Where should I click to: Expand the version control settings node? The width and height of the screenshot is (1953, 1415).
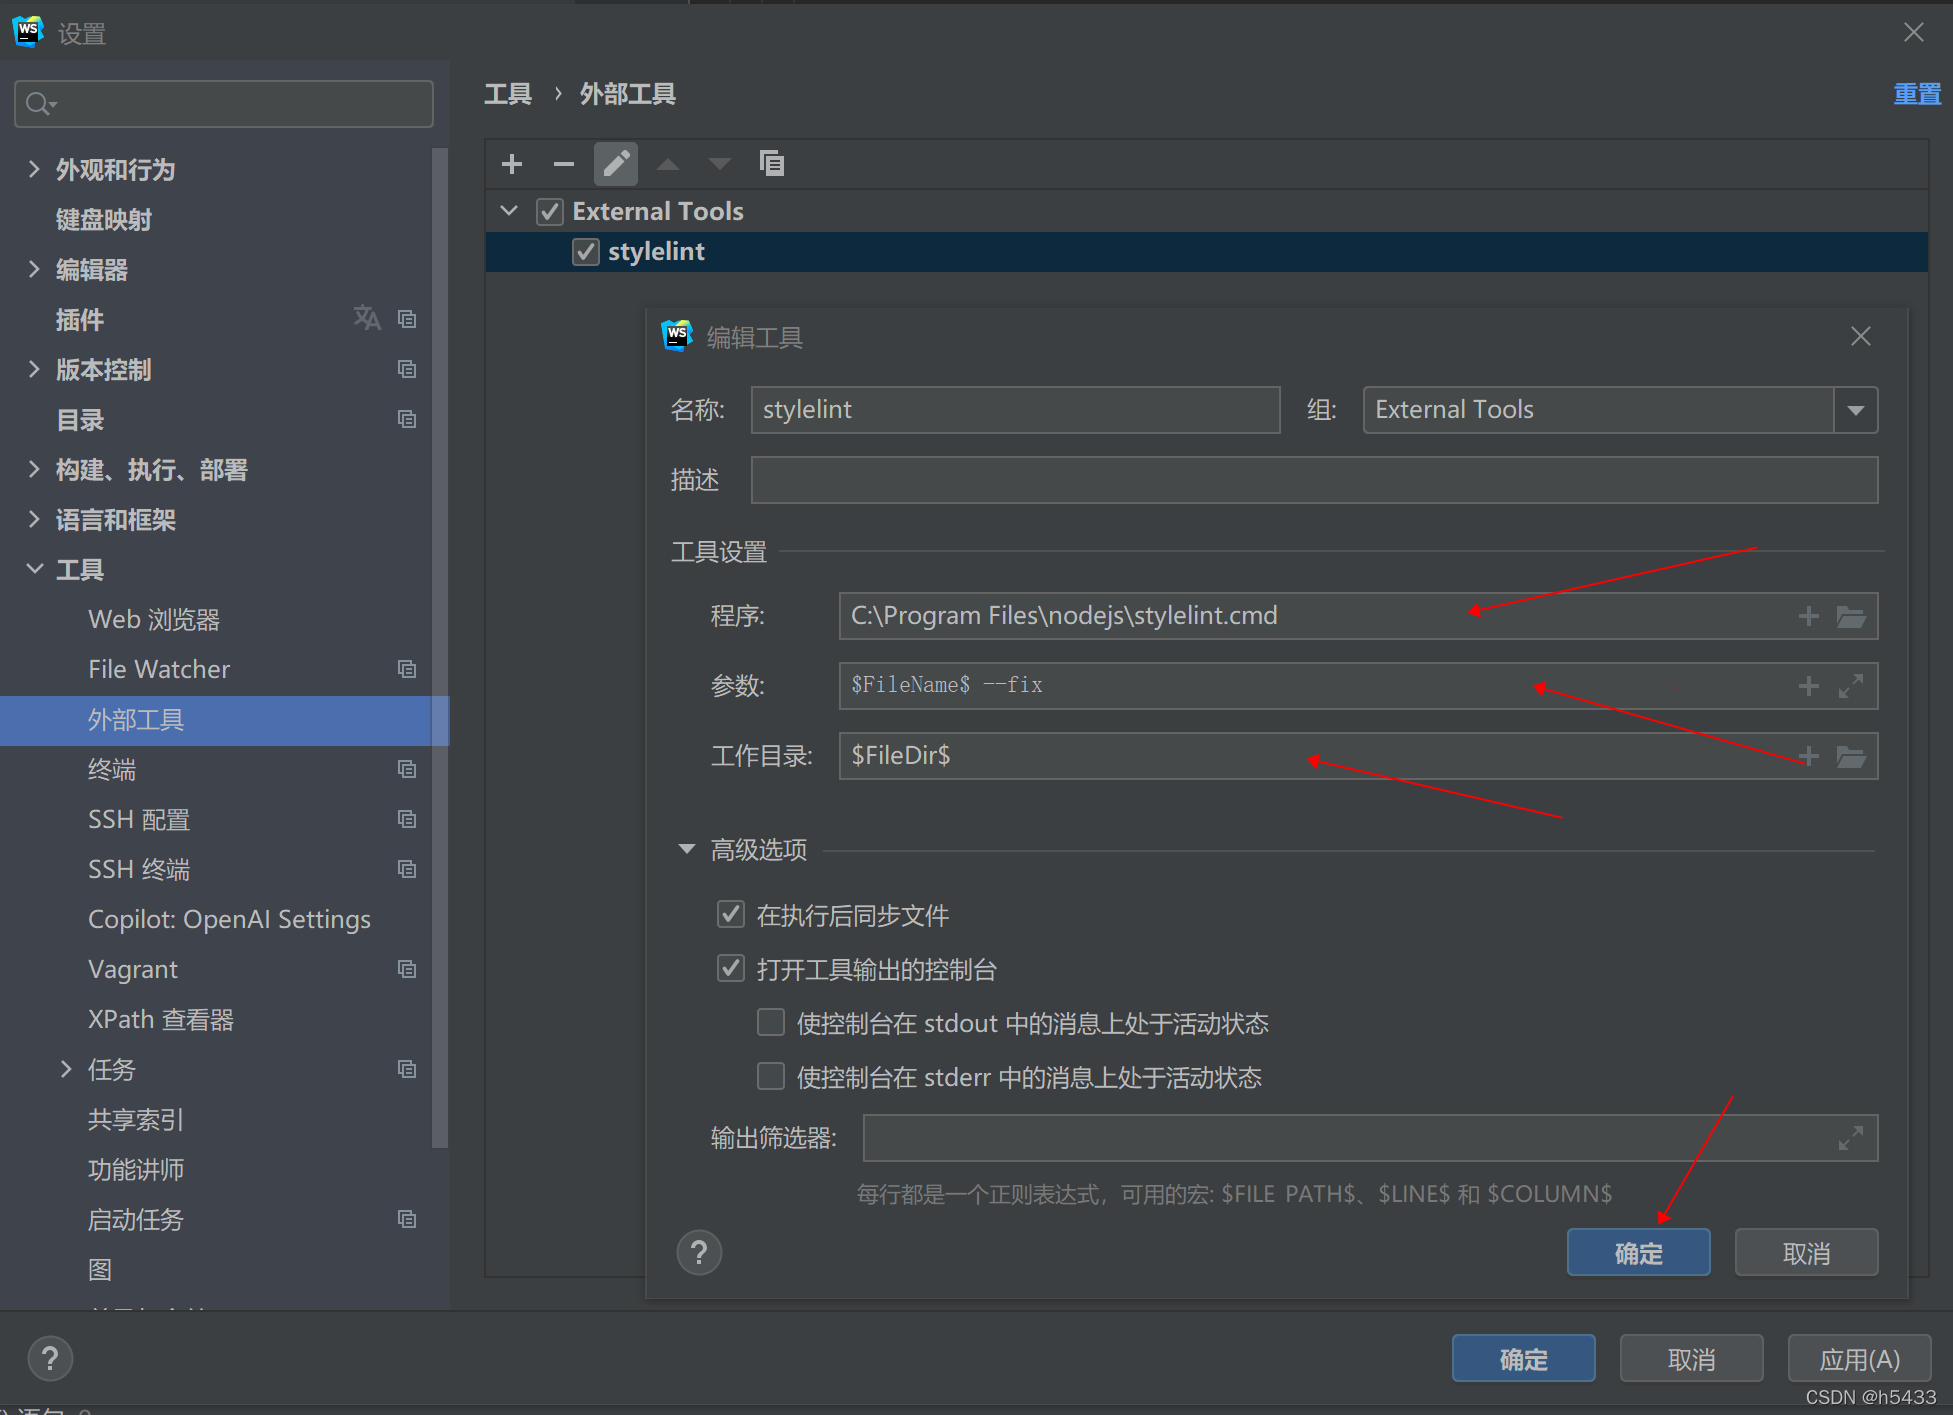(x=35, y=369)
